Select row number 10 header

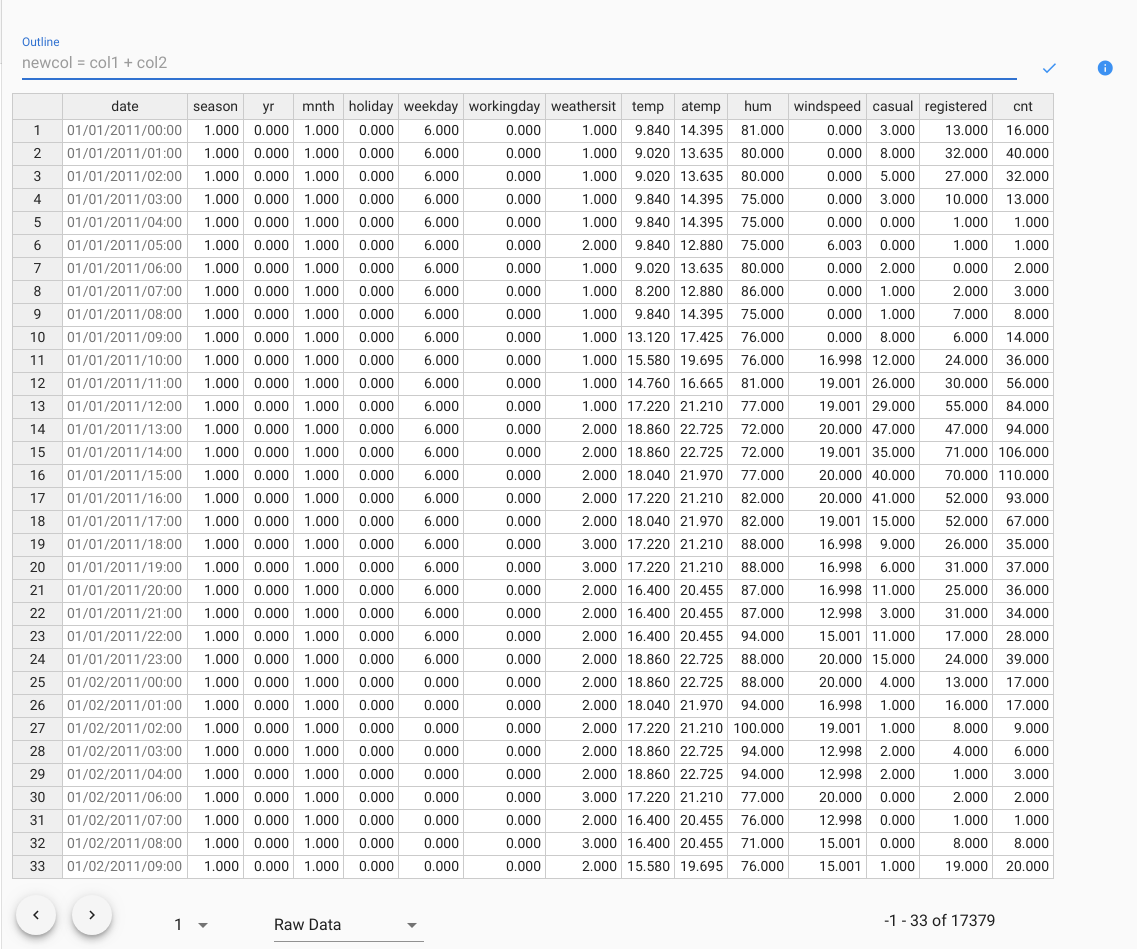[x=38, y=337]
